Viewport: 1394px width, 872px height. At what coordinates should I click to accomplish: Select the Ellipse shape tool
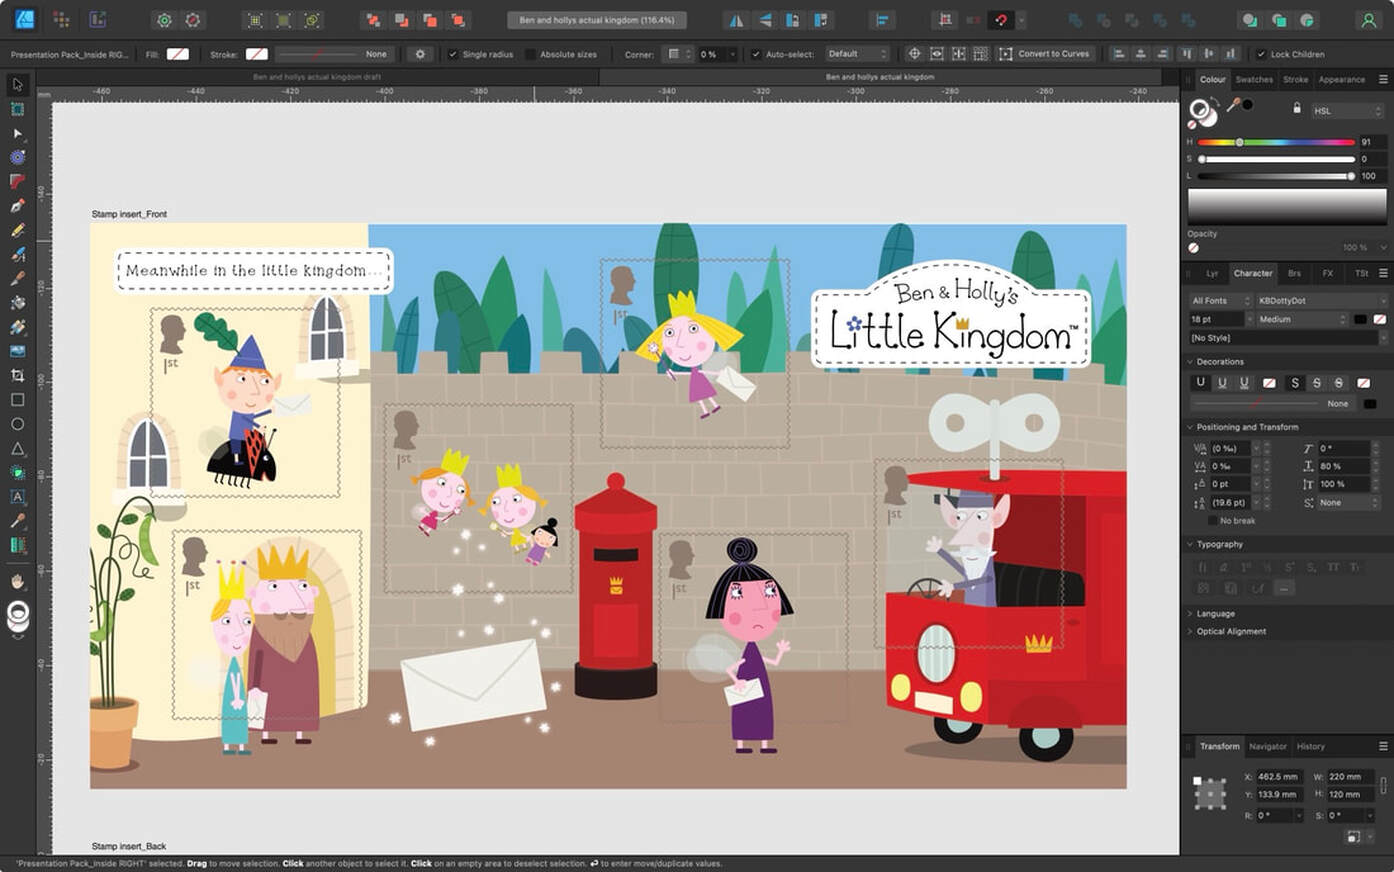click(x=17, y=424)
